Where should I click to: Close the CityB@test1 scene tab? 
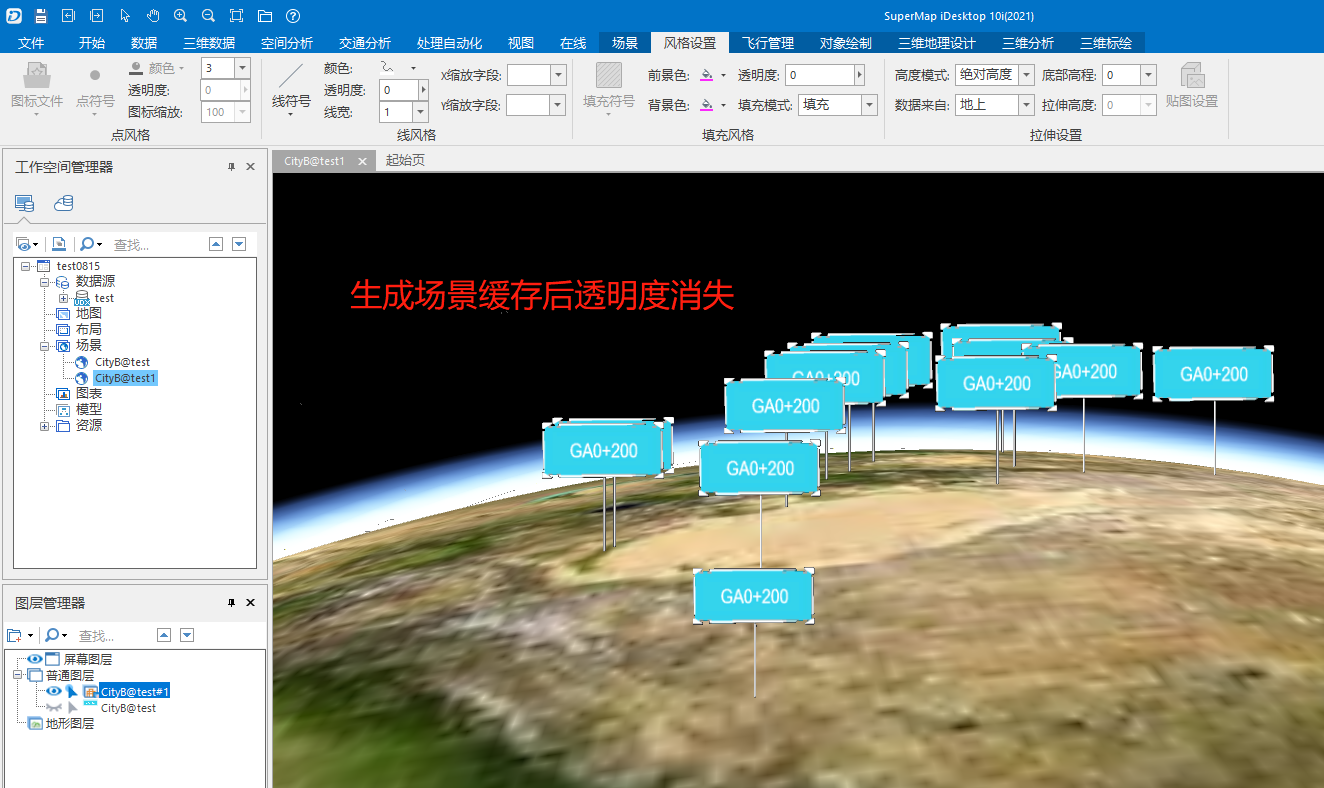pos(363,161)
